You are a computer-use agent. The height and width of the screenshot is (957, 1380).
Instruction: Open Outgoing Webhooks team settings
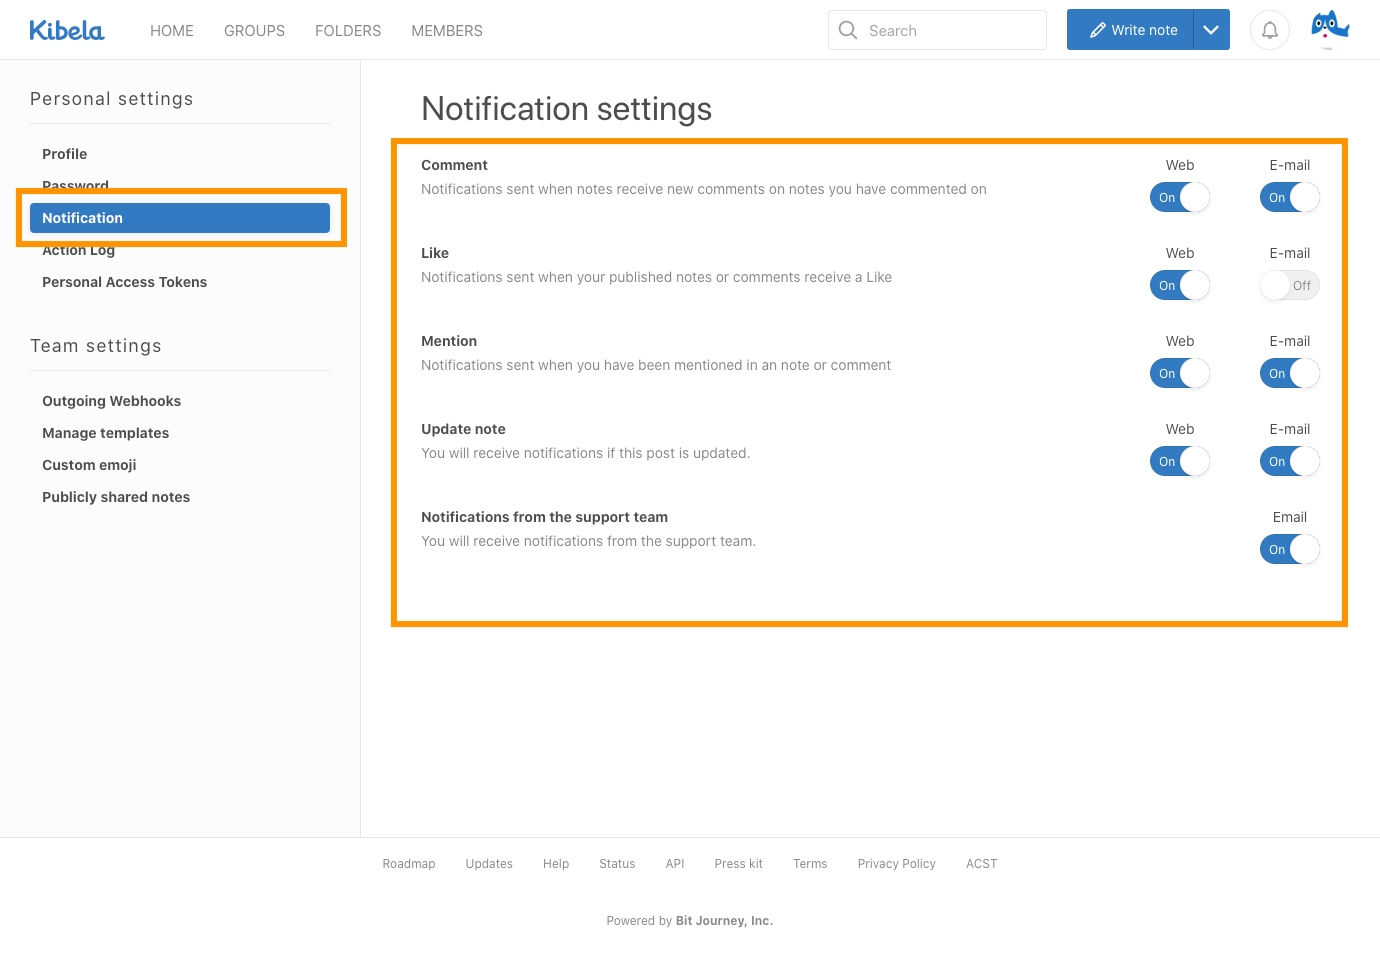pyautogui.click(x=112, y=401)
